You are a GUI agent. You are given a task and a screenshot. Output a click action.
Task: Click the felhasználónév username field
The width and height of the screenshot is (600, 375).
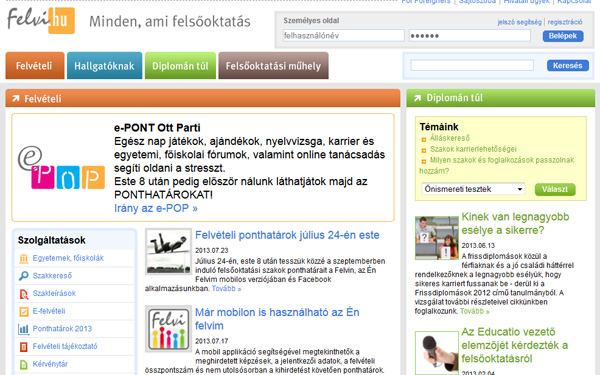344,36
